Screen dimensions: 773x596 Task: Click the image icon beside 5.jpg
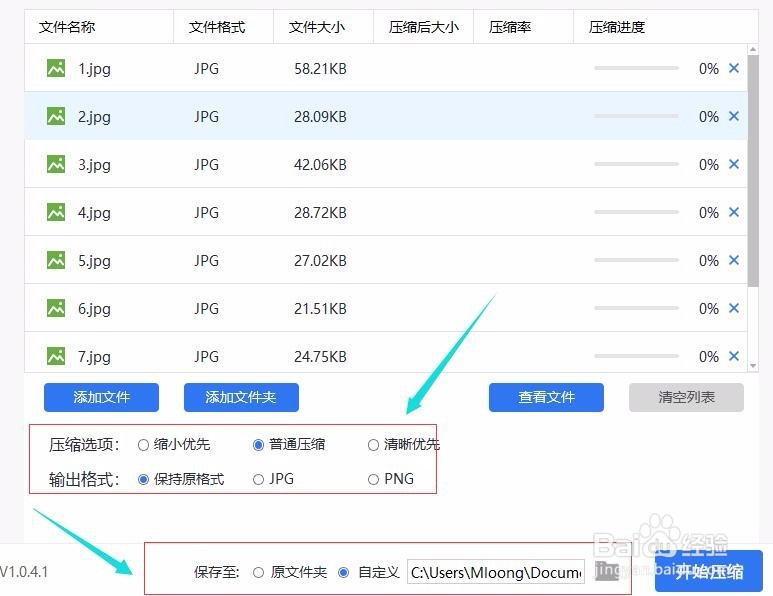(56, 260)
